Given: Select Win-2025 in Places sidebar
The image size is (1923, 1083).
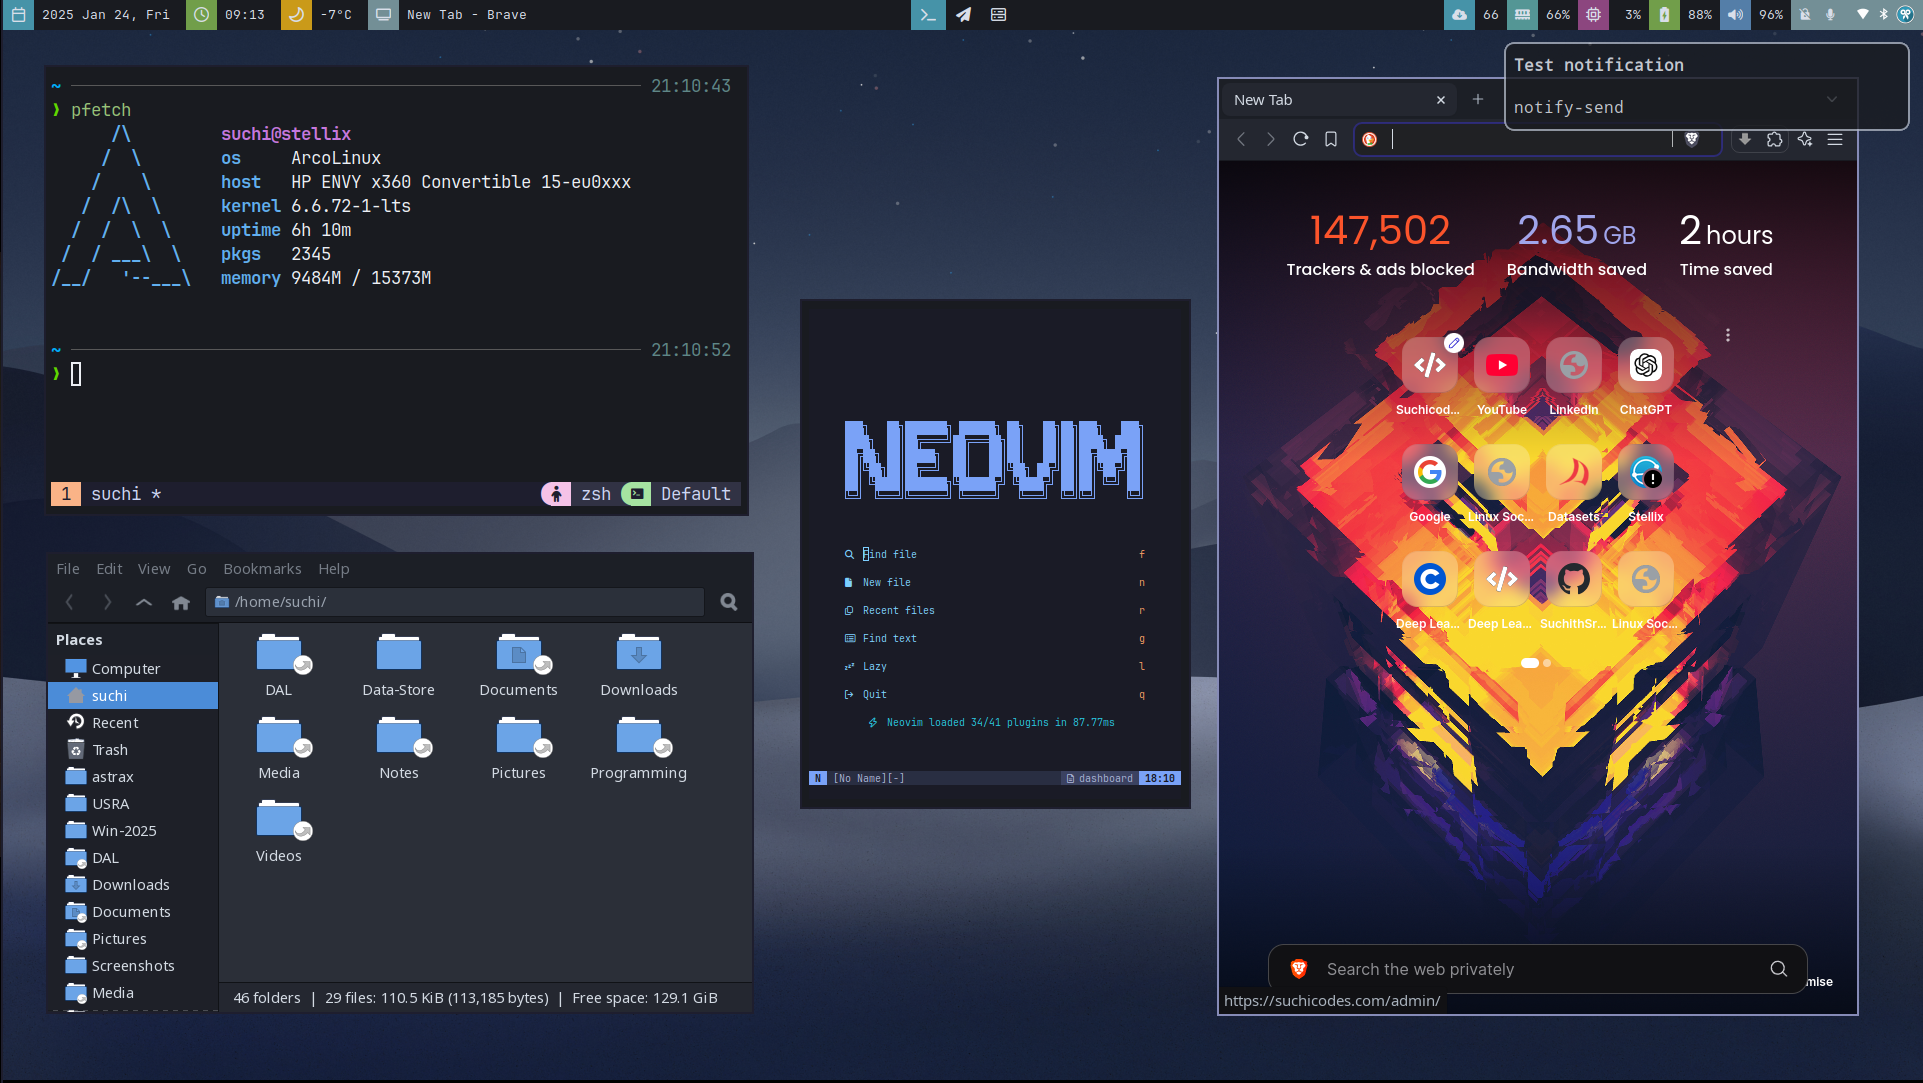Looking at the screenshot, I should [133, 830].
